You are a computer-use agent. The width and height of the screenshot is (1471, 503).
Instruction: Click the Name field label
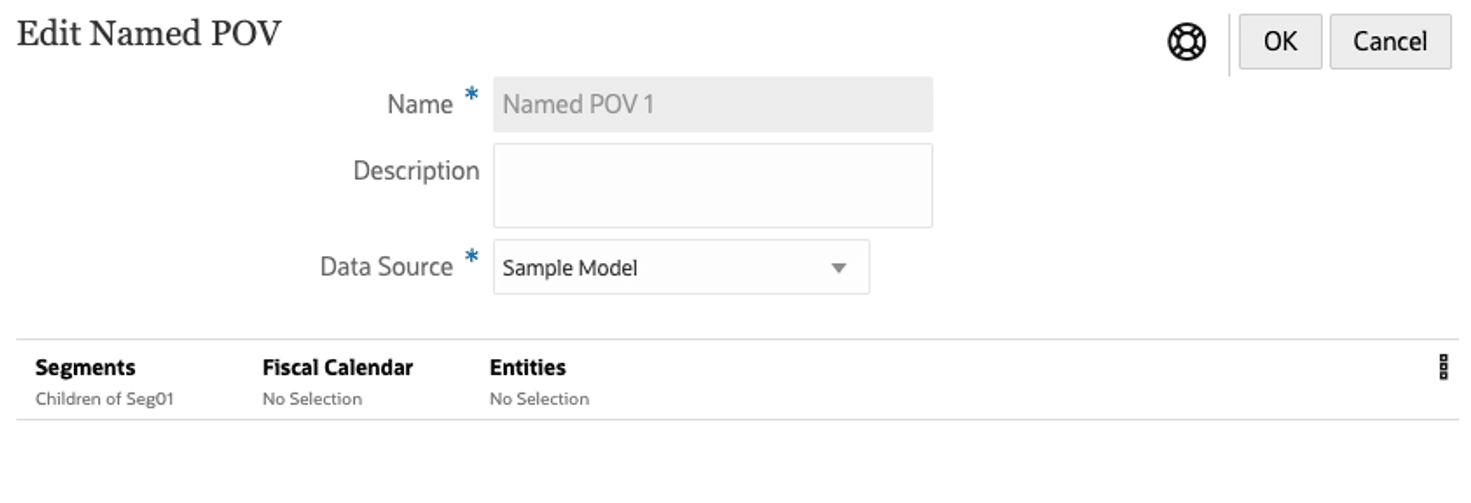pos(420,105)
